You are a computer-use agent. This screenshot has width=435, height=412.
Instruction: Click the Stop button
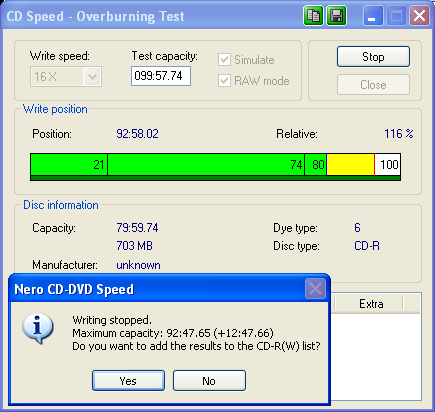tap(373, 57)
